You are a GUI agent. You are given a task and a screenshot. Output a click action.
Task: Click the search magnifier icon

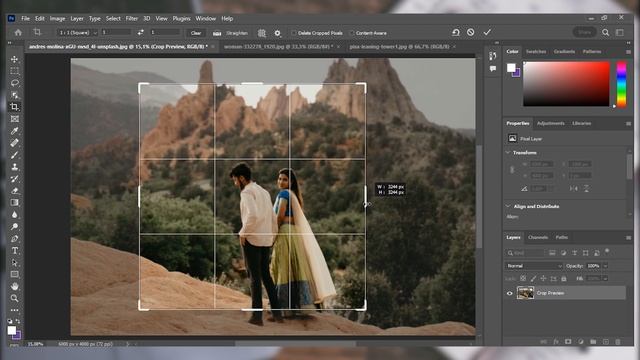coord(606,32)
